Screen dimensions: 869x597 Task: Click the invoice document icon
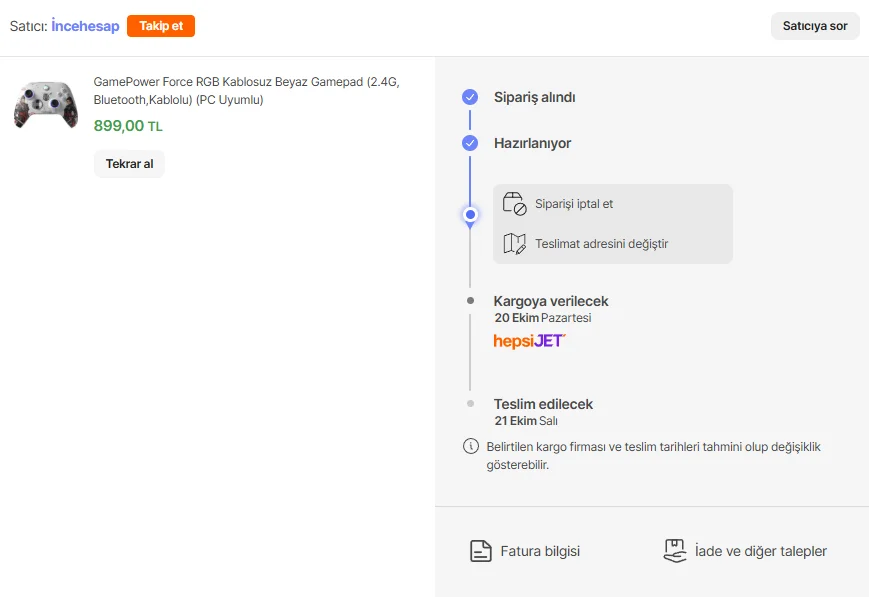[481, 551]
